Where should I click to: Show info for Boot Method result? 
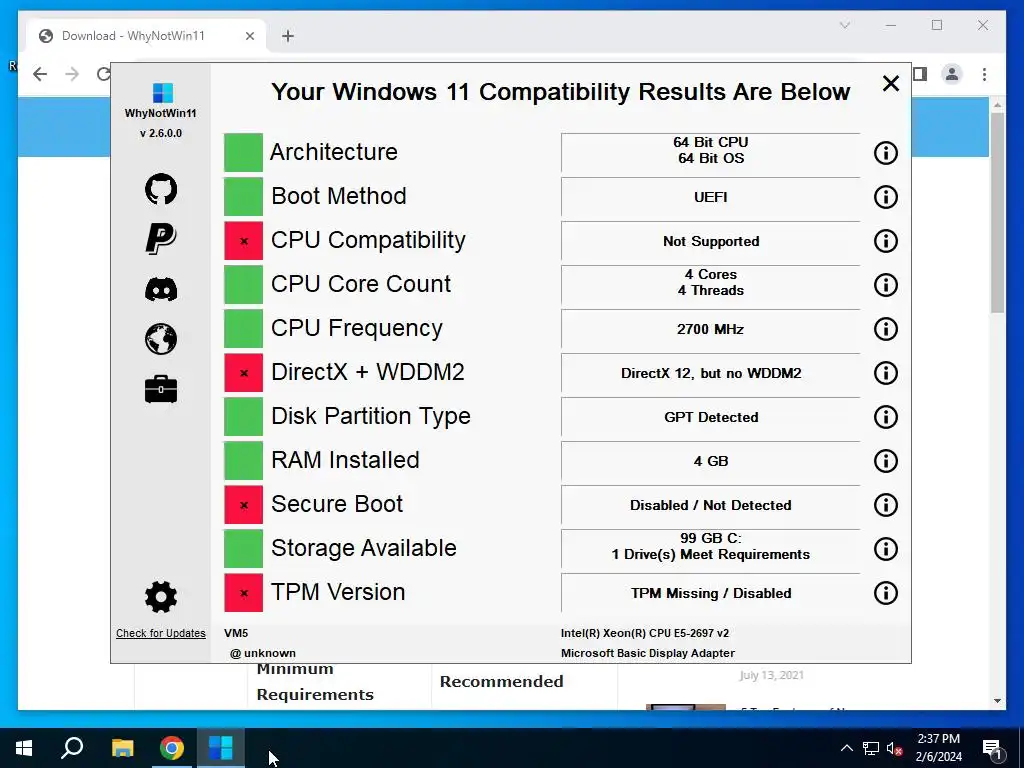[x=886, y=197]
